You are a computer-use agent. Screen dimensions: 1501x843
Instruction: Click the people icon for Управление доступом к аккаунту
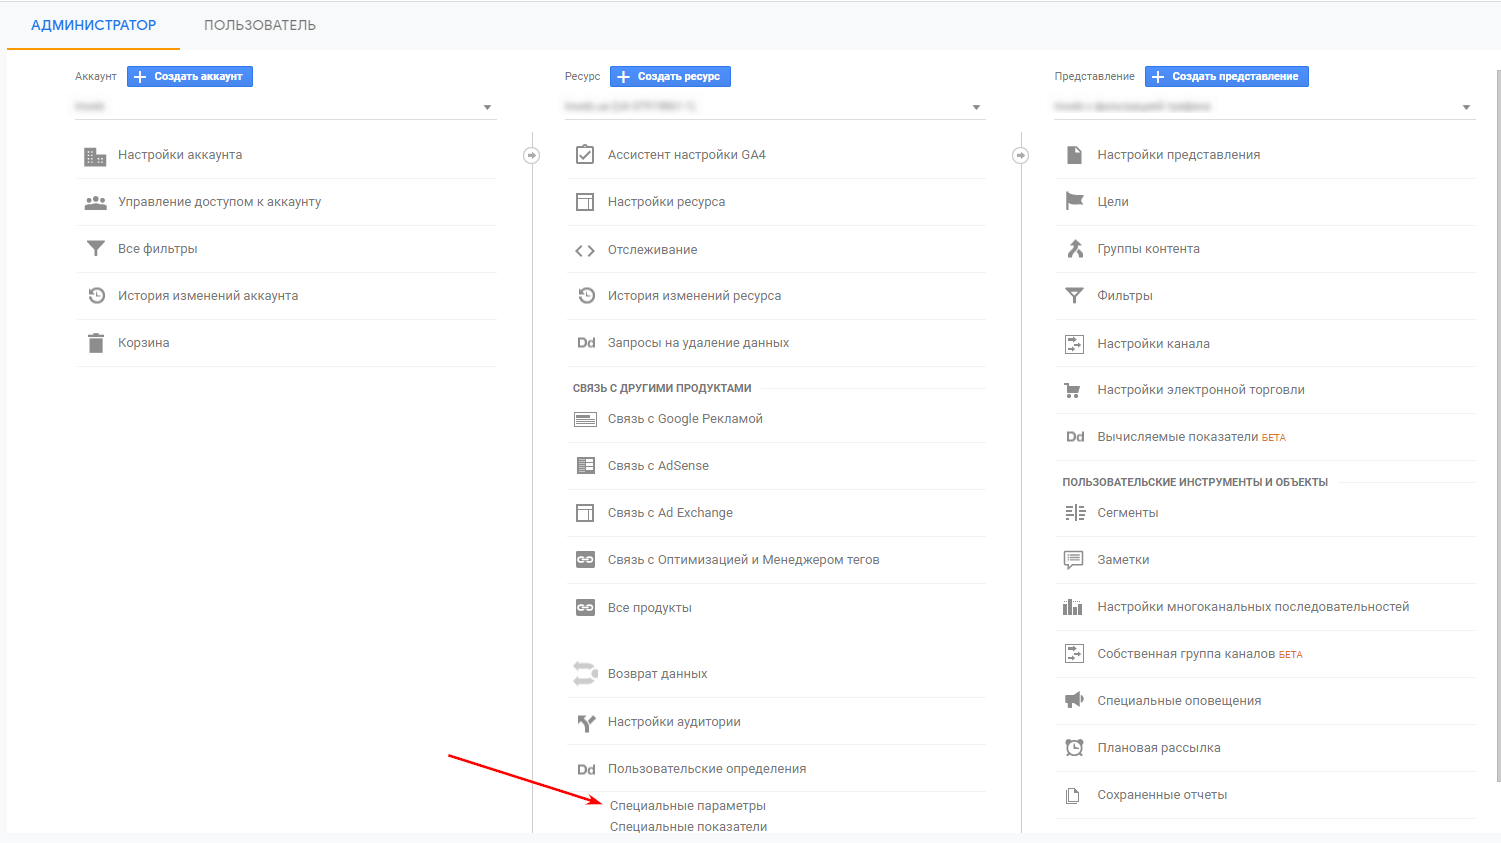95,203
